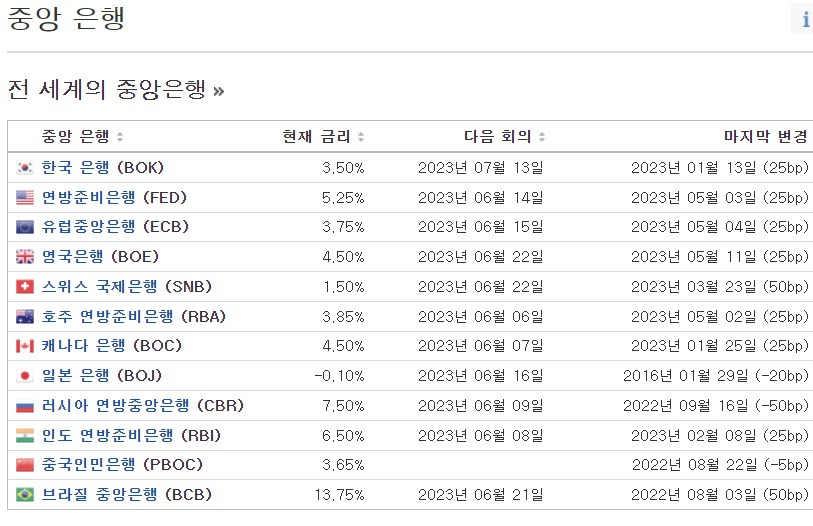Click ECB last change 2023년 05월 04일 (25bp)
The height and width of the screenshot is (526, 813).
point(720,227)
